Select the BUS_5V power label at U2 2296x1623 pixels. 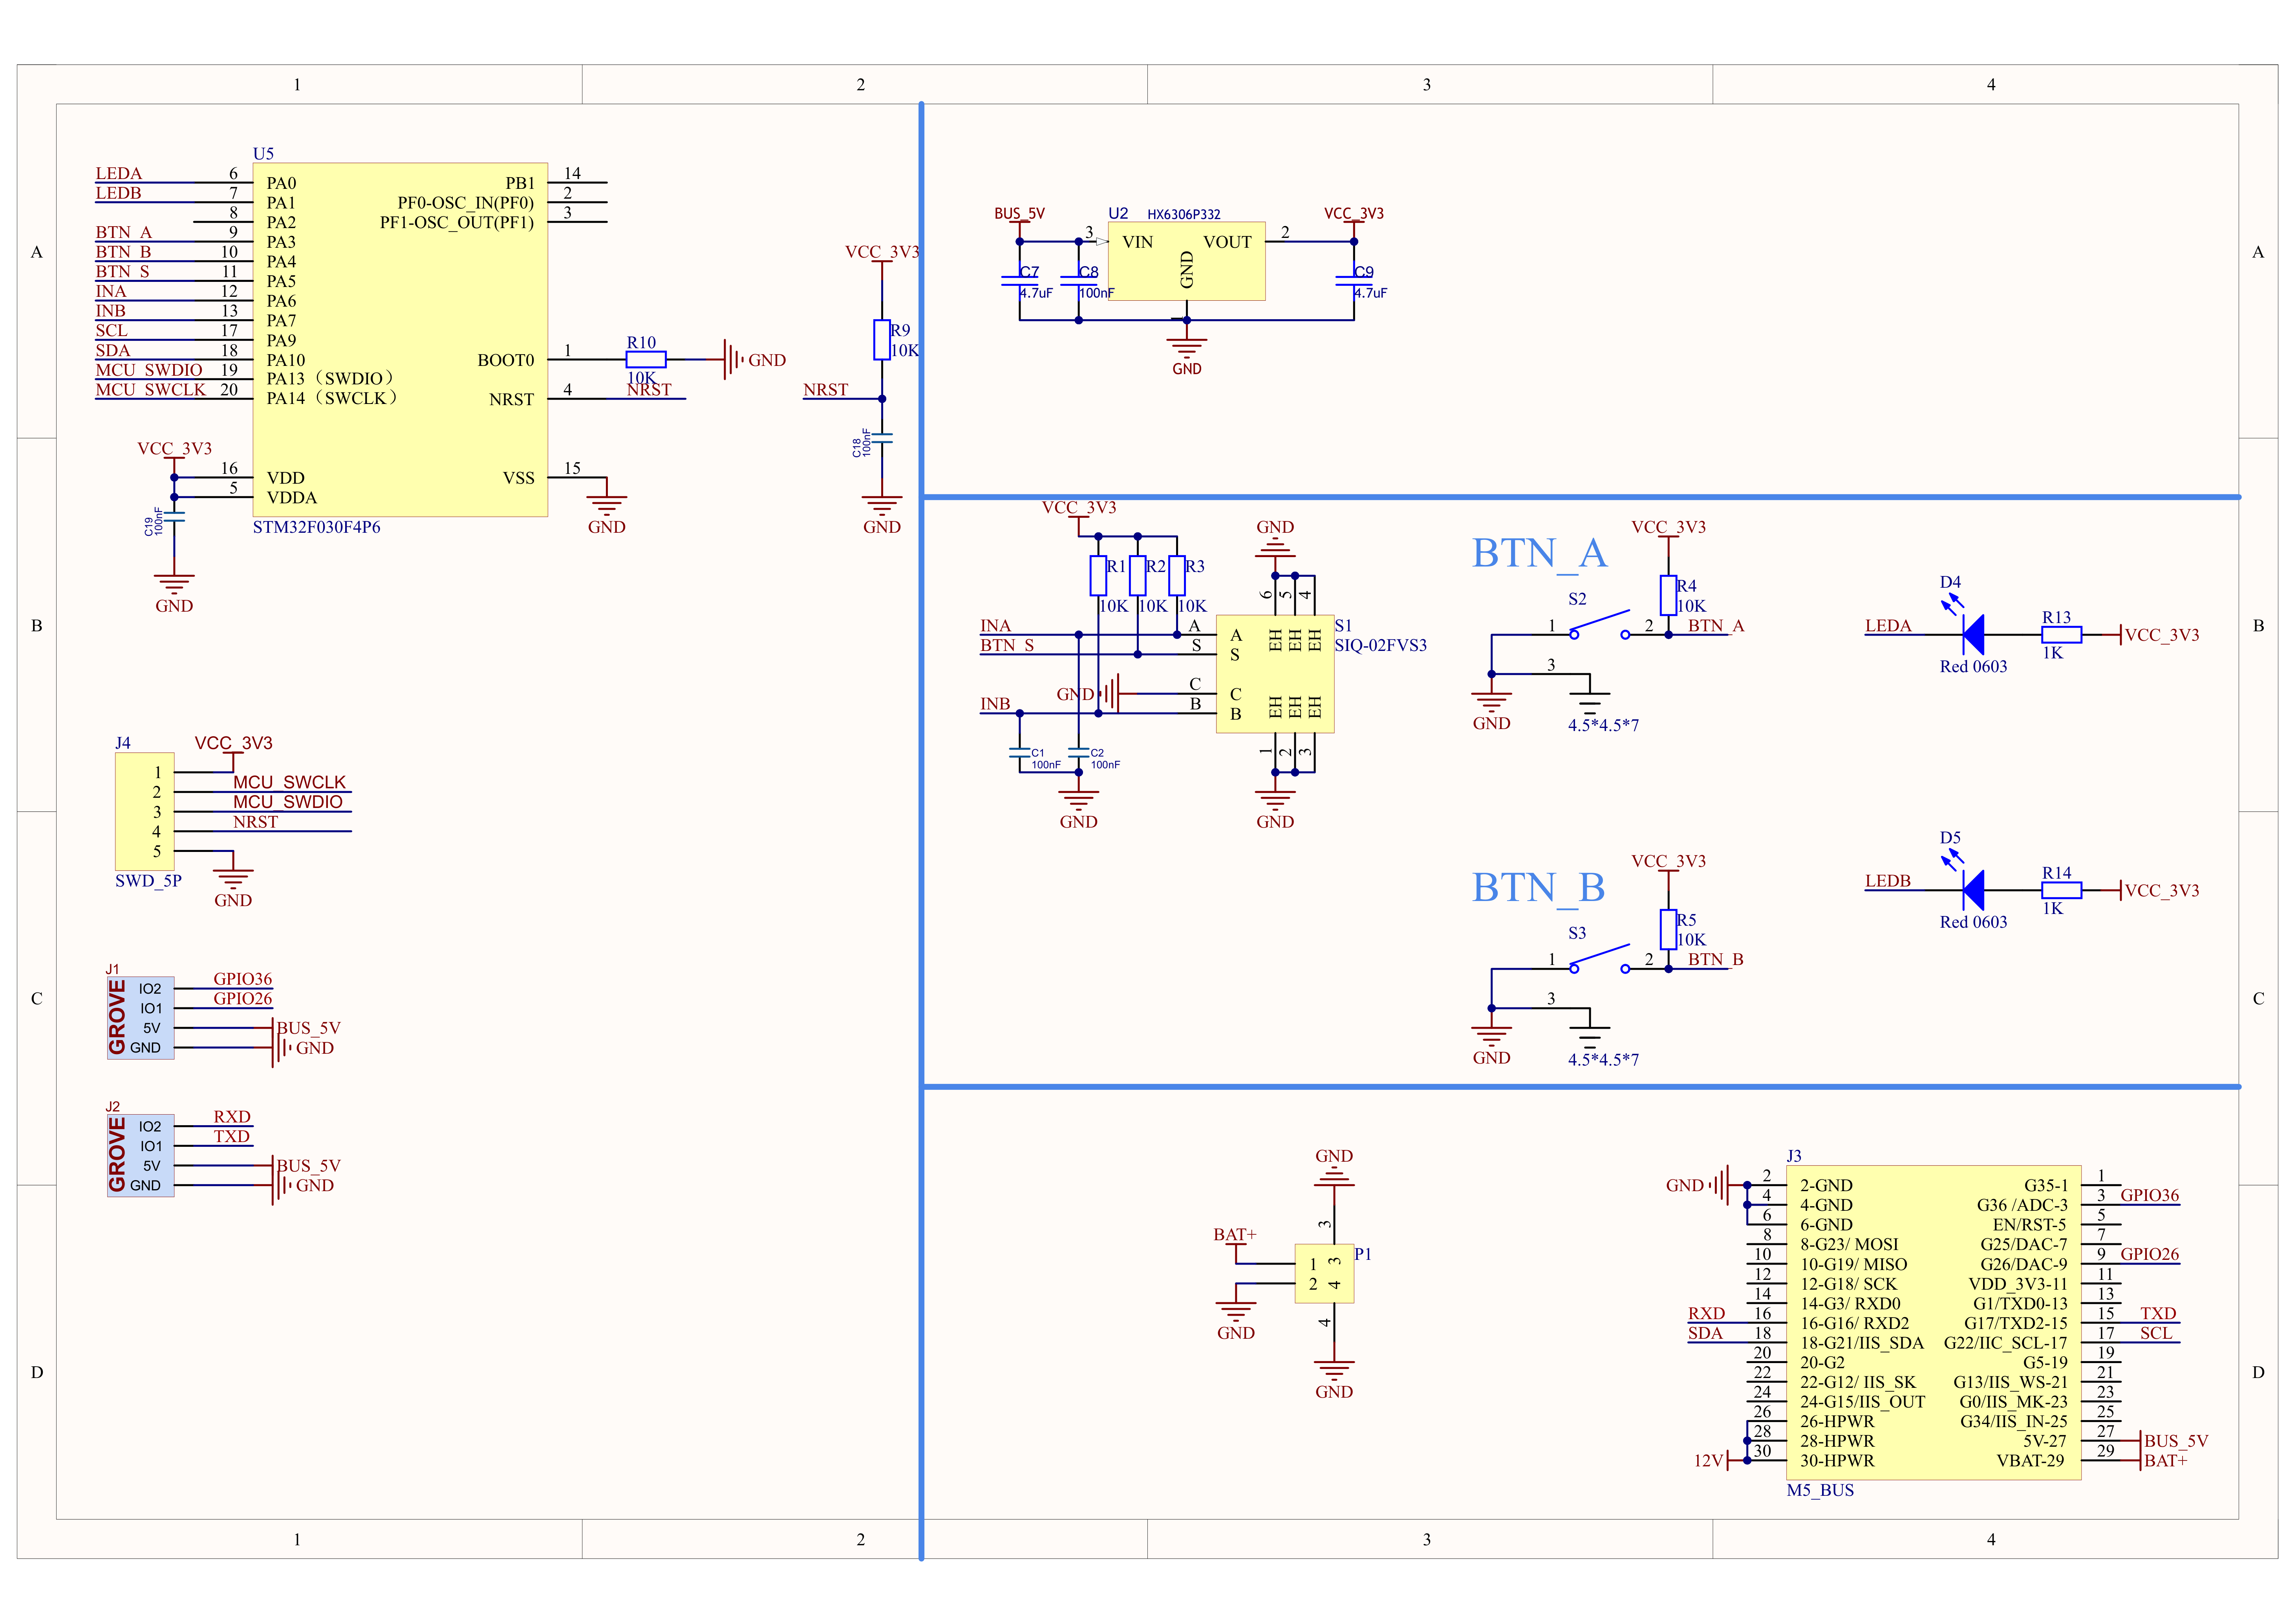1019,213
